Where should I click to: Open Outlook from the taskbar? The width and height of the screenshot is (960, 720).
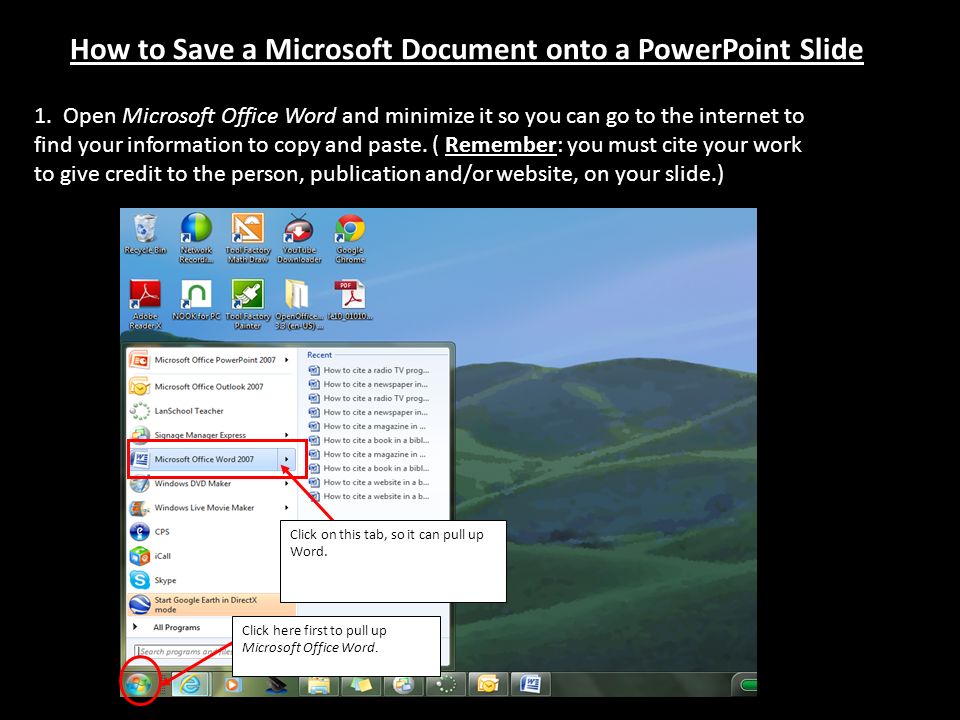click(x=488, y=684)
